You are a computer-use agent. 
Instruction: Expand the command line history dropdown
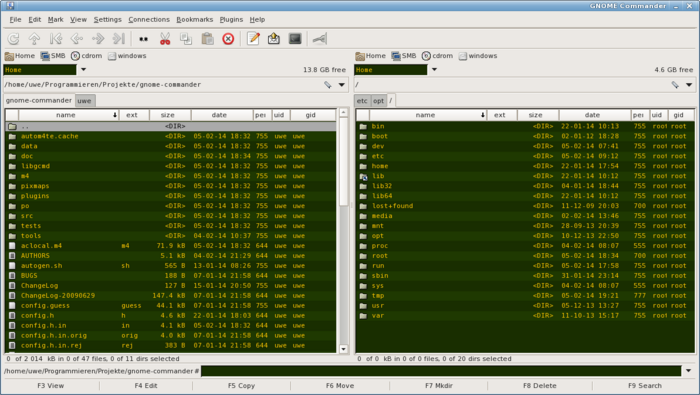688,371
